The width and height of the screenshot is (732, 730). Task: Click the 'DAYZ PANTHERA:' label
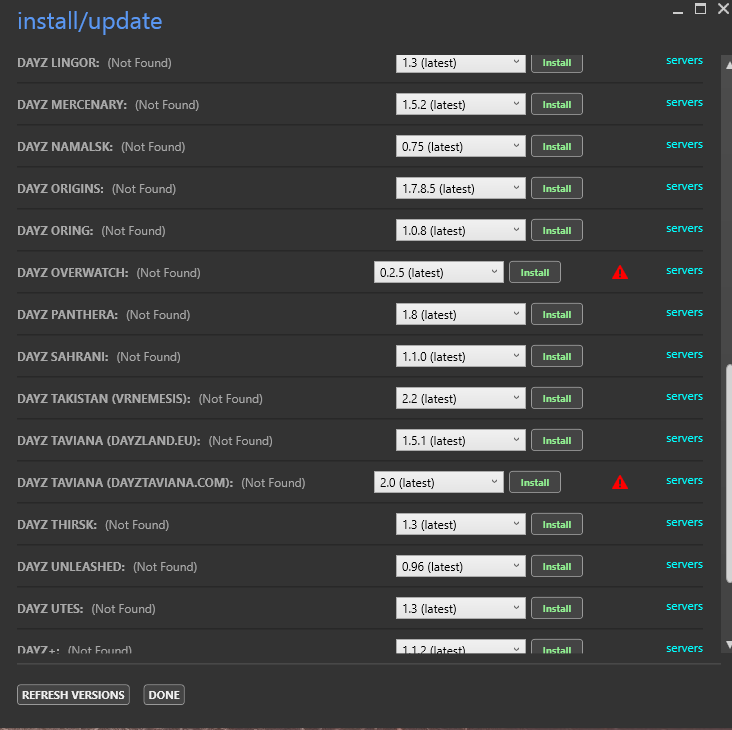click(67, 315)
